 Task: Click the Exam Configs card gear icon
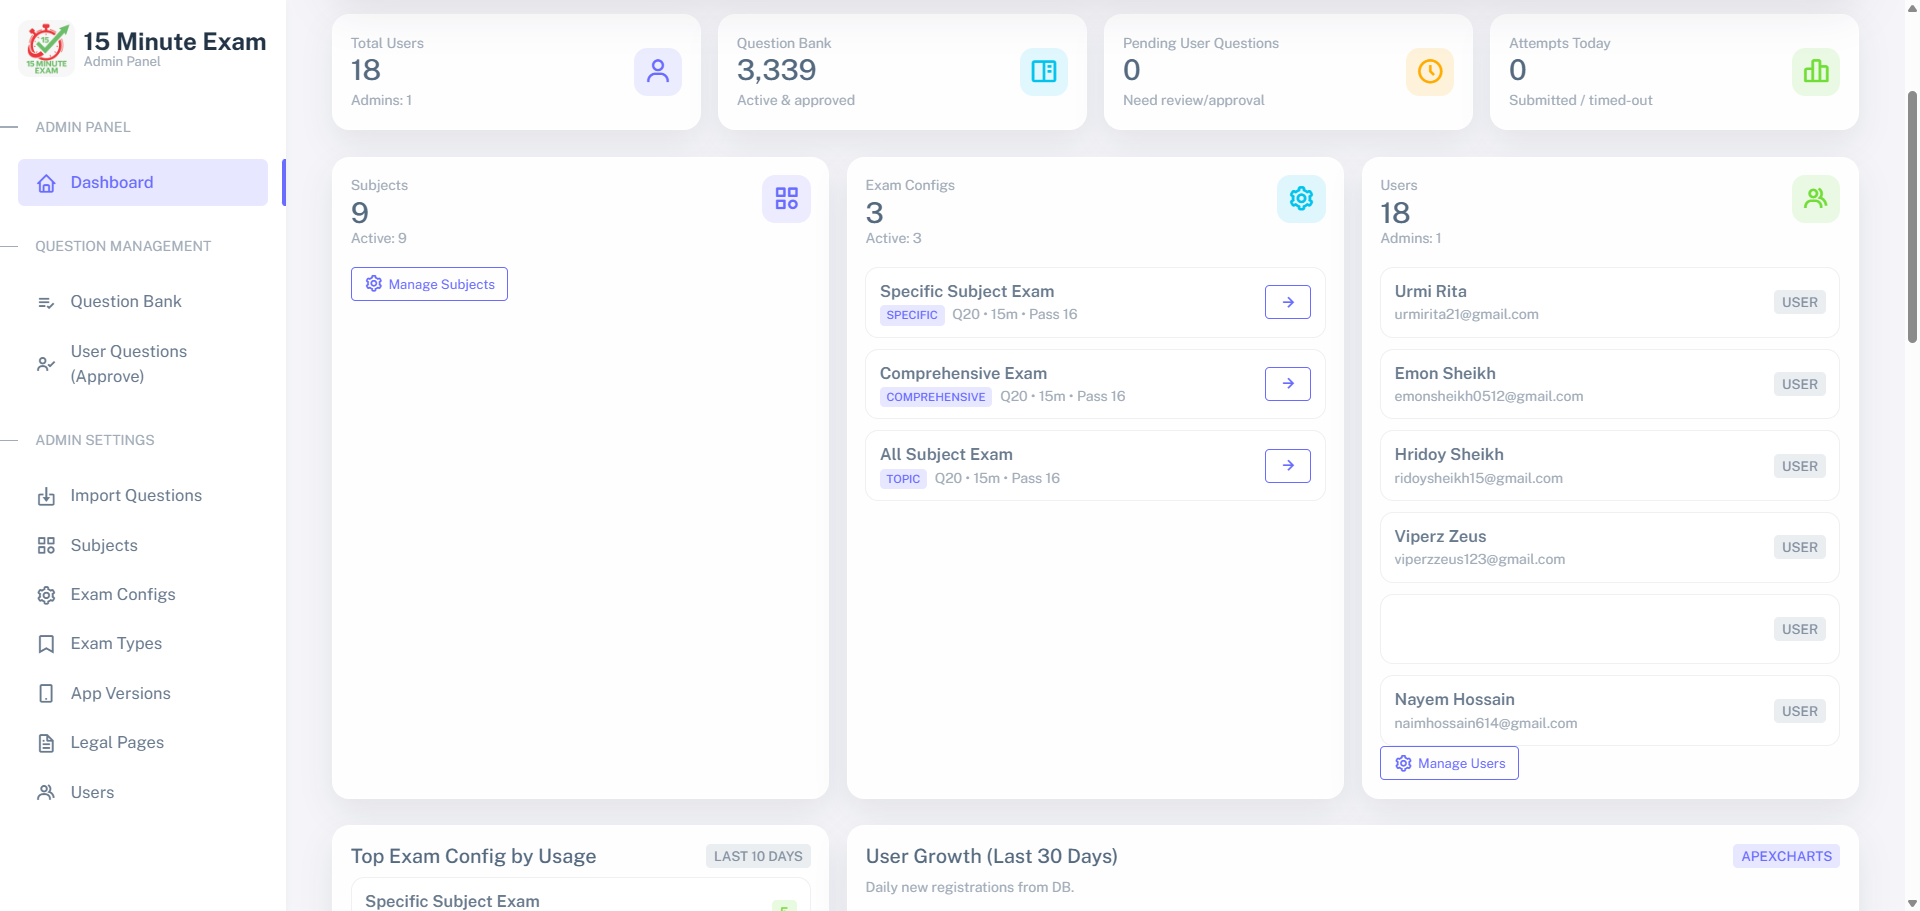click(1301, 199)
